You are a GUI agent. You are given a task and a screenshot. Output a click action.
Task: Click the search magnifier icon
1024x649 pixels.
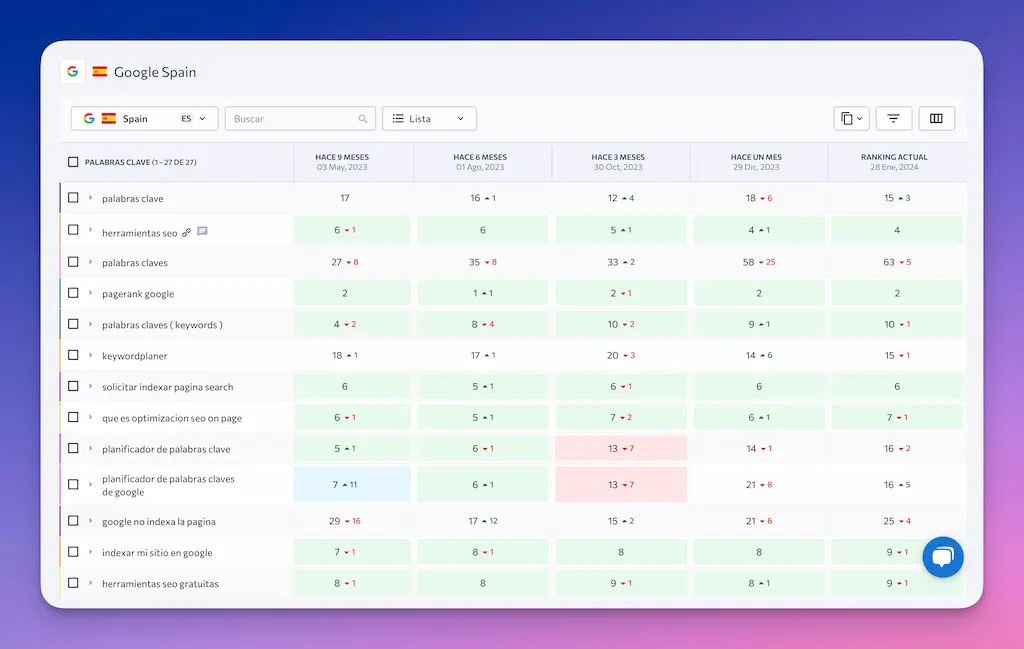pos(363,119)
